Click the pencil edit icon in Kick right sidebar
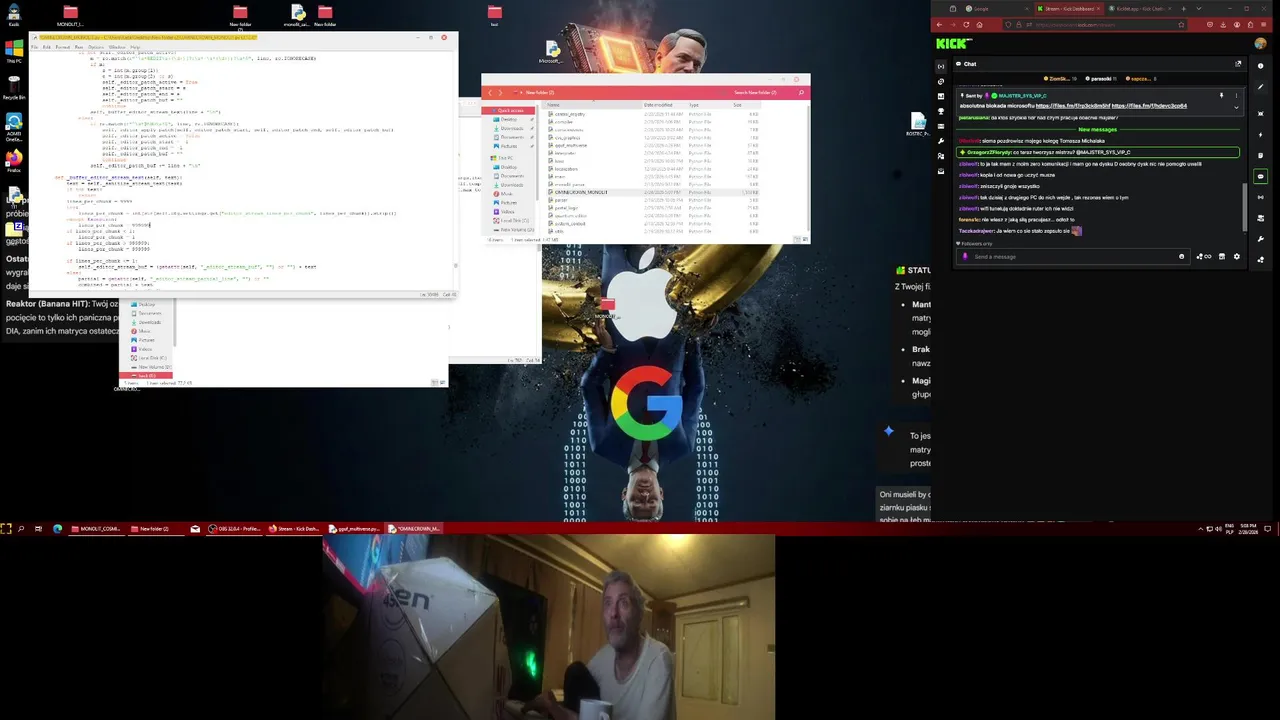This screenshot has width=1280, height=720. (1260, 87)
